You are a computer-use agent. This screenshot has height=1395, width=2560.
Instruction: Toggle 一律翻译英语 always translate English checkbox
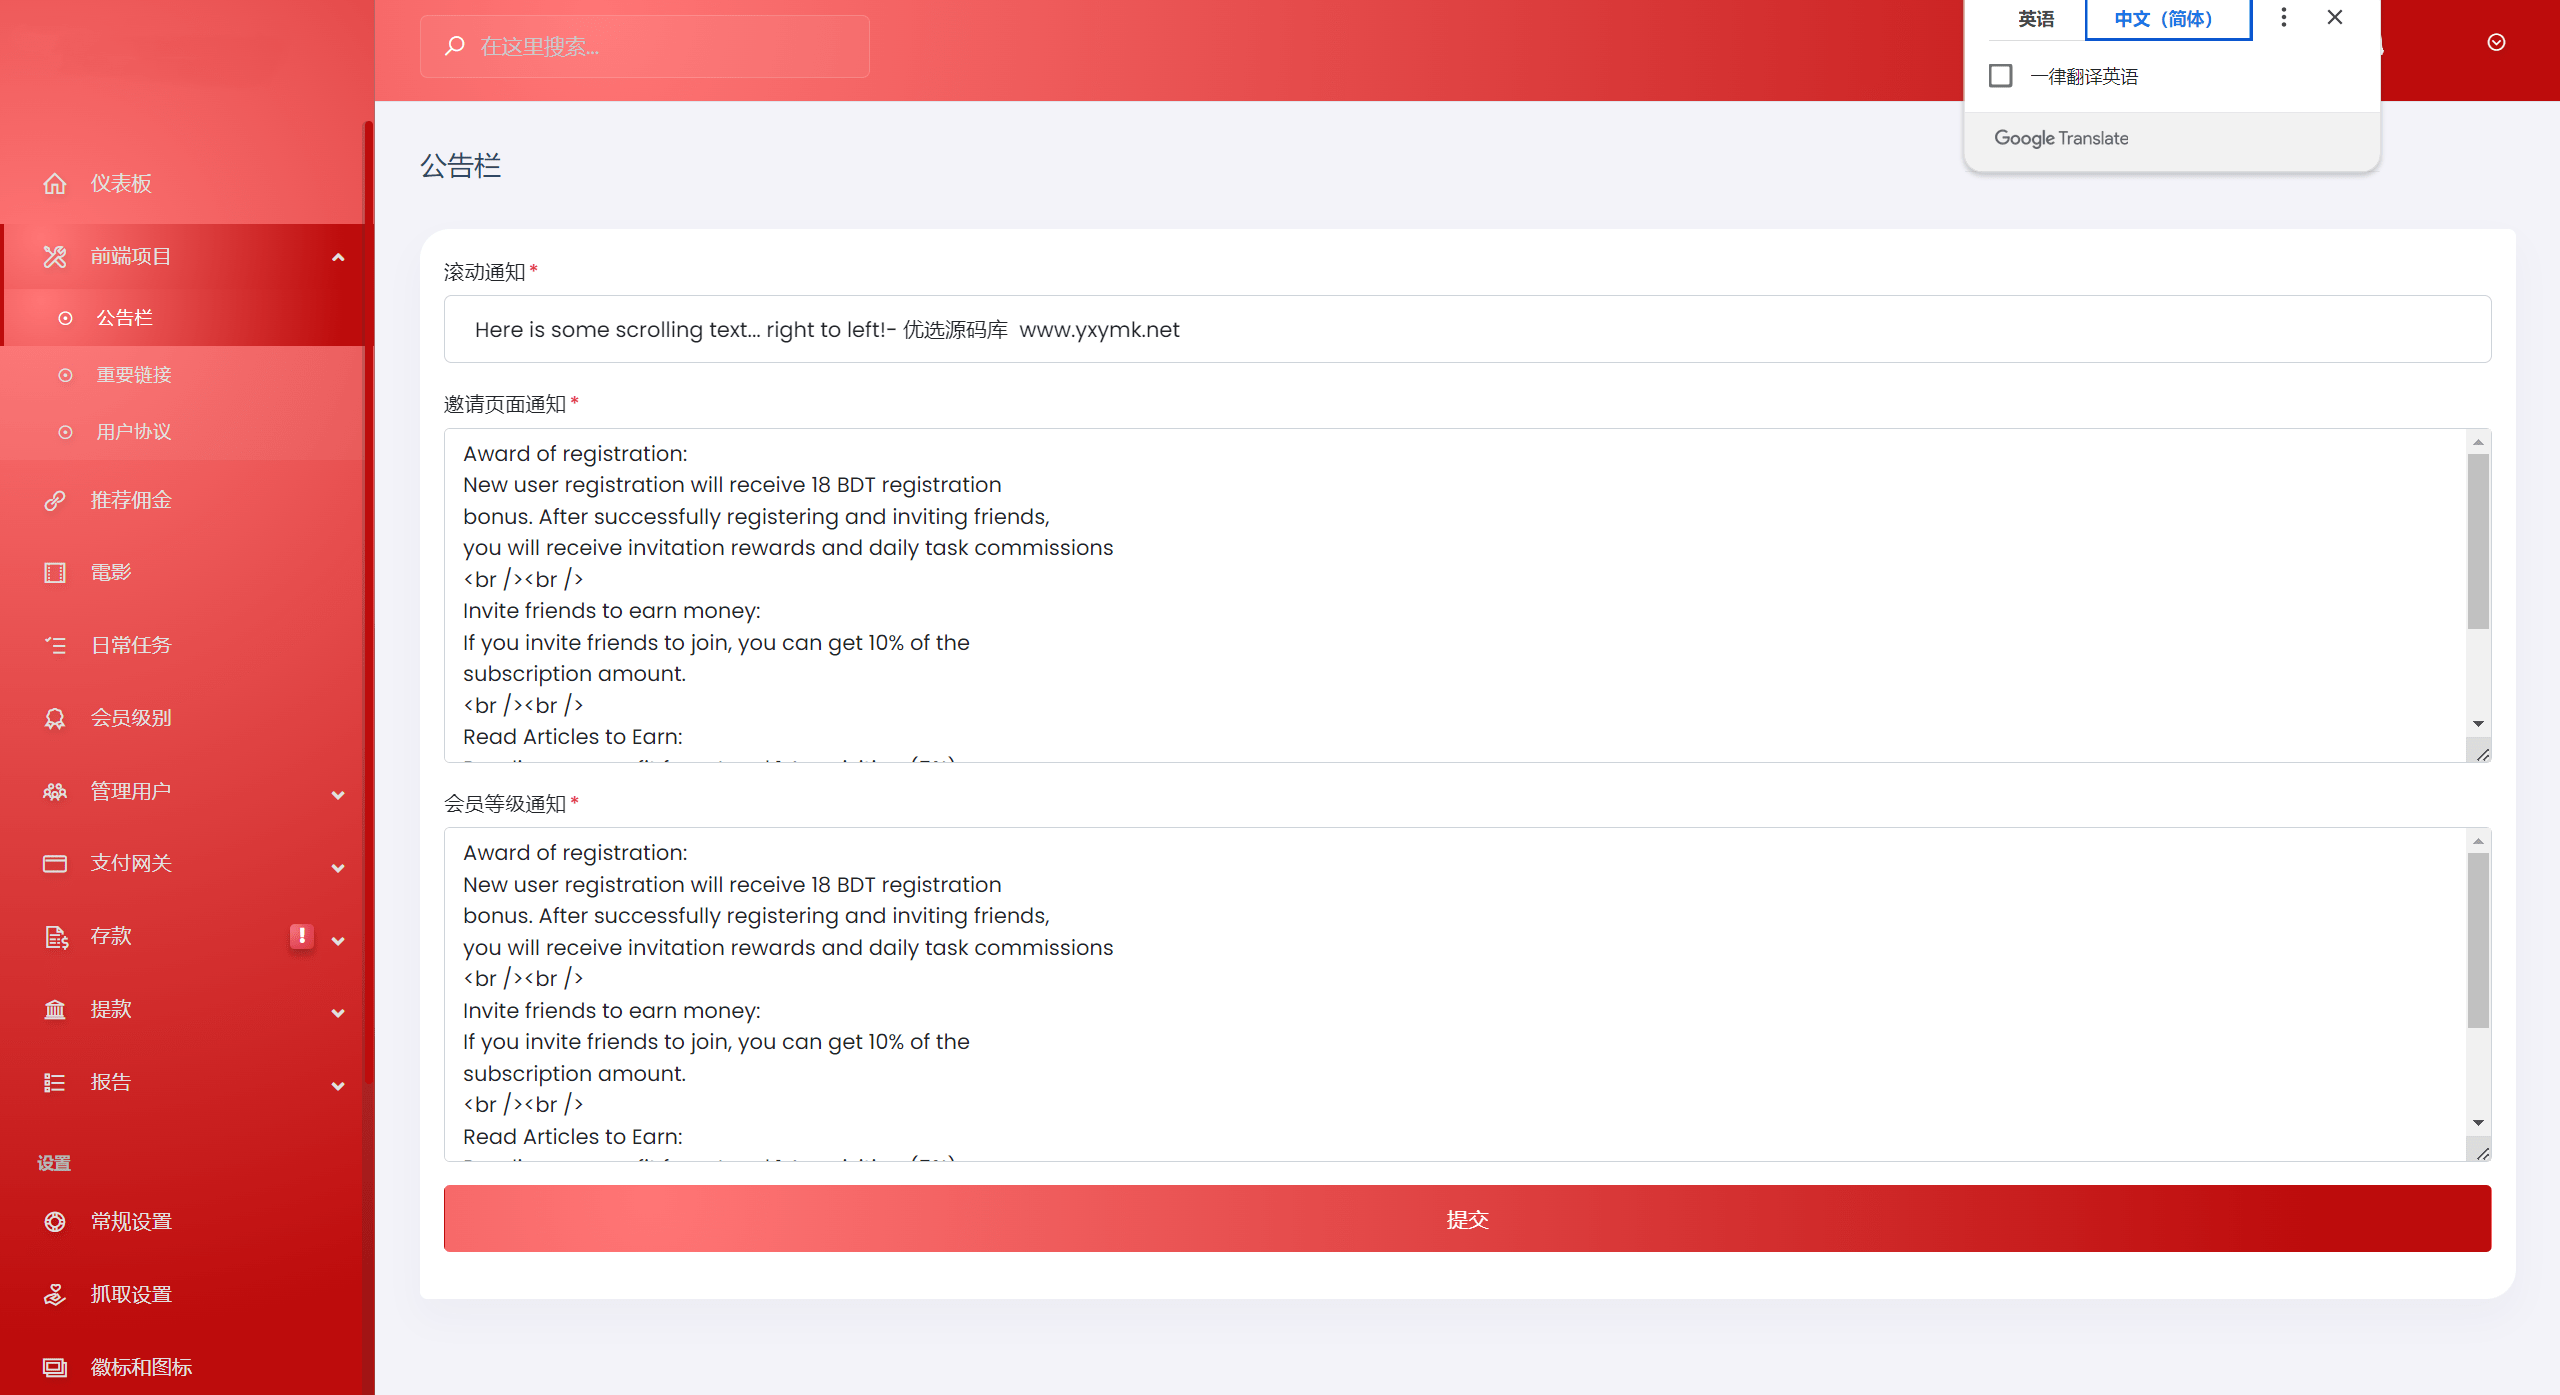click(2000, 76)
